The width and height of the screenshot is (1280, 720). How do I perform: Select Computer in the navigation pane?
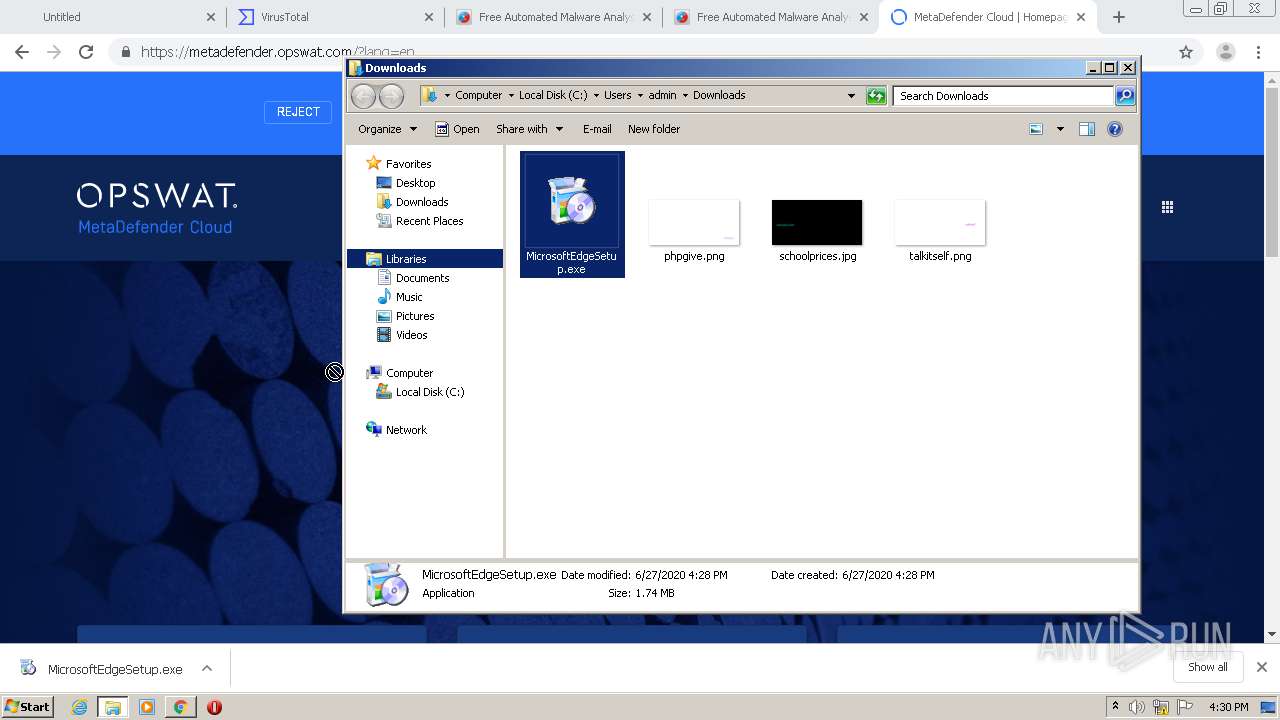409,373
